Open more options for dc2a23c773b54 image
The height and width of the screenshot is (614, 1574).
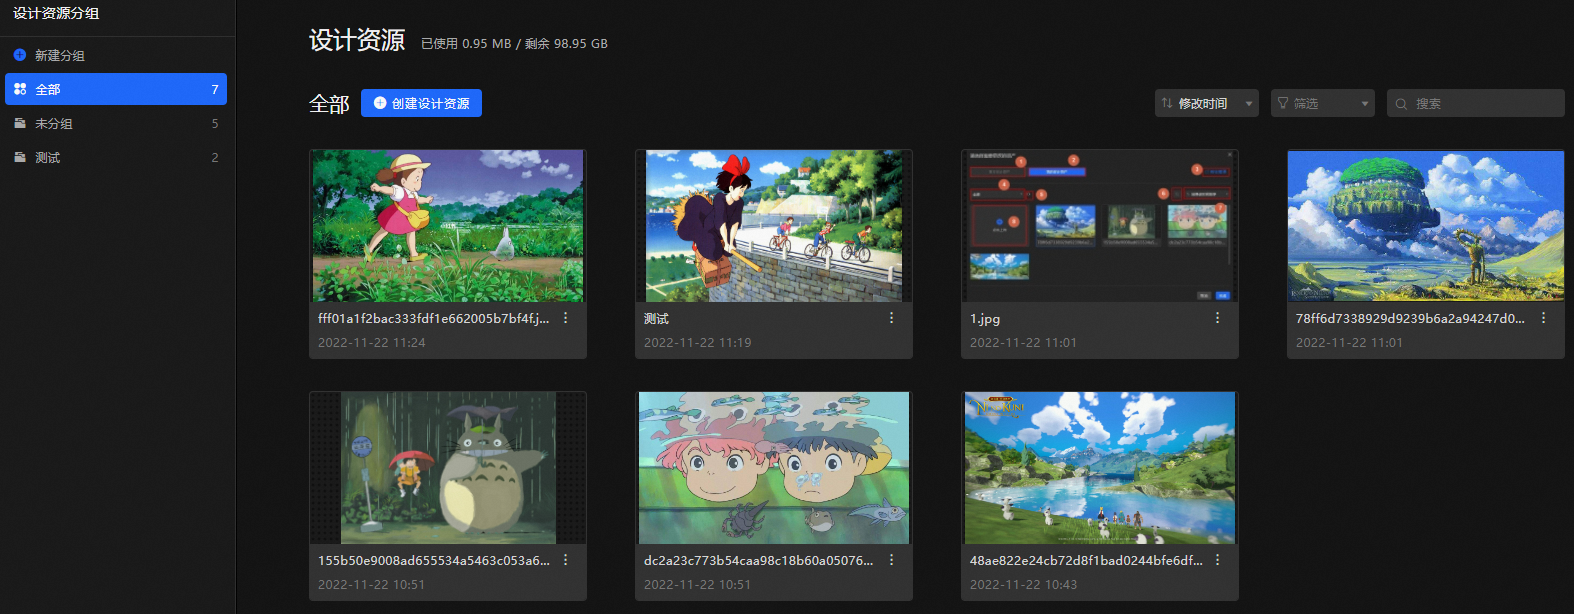click(x=892, y=560)
